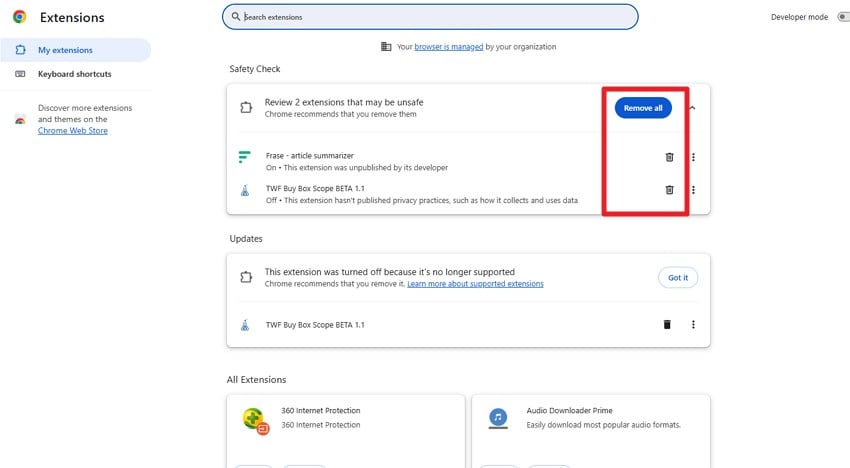
Task: Open the Chrome Web Store link
Action: (73, 131)
